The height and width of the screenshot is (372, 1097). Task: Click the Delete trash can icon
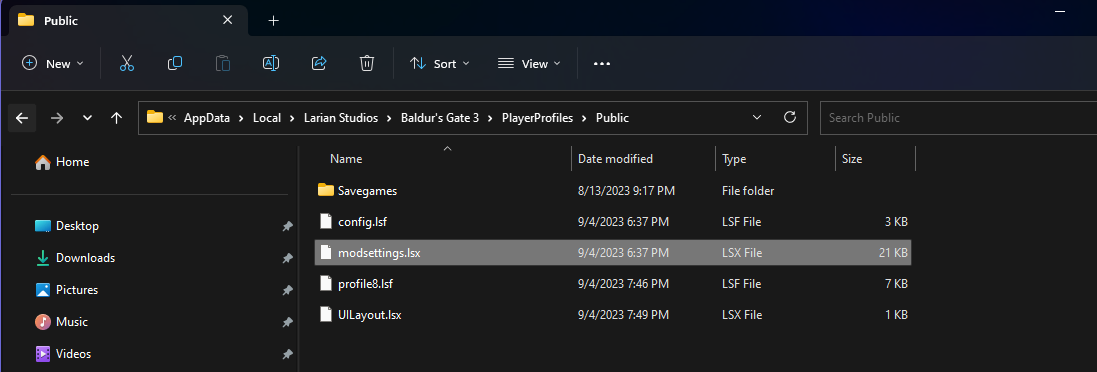(367, 64)
